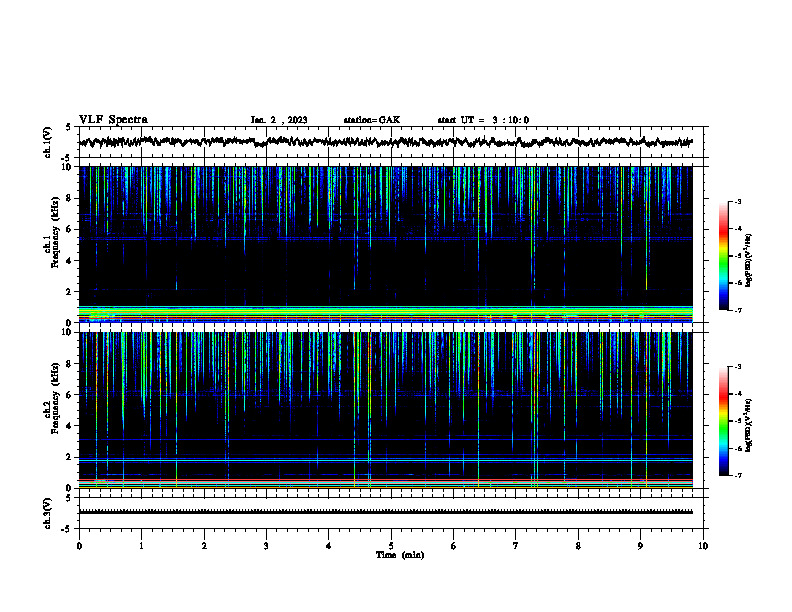The width and height of the screenshot is (792, 612).
Task: Click the 10 minute tick on time axis
Action: click(x=703, y=546)
